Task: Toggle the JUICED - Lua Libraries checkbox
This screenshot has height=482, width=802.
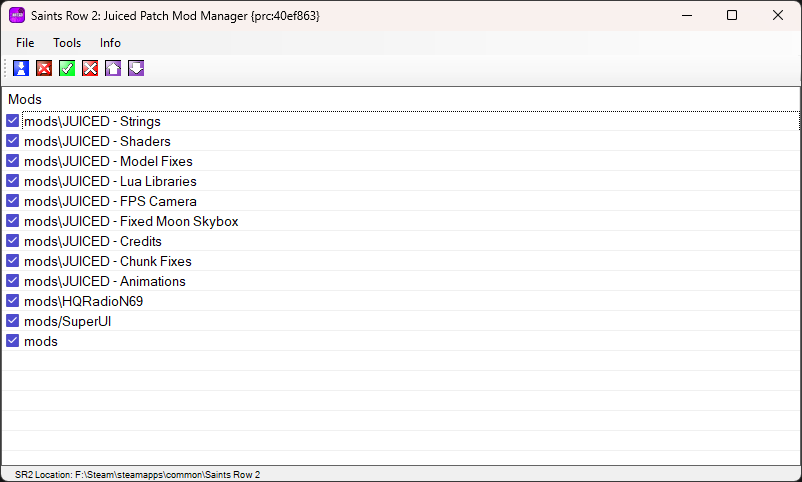Action: [x=13, y=181]
